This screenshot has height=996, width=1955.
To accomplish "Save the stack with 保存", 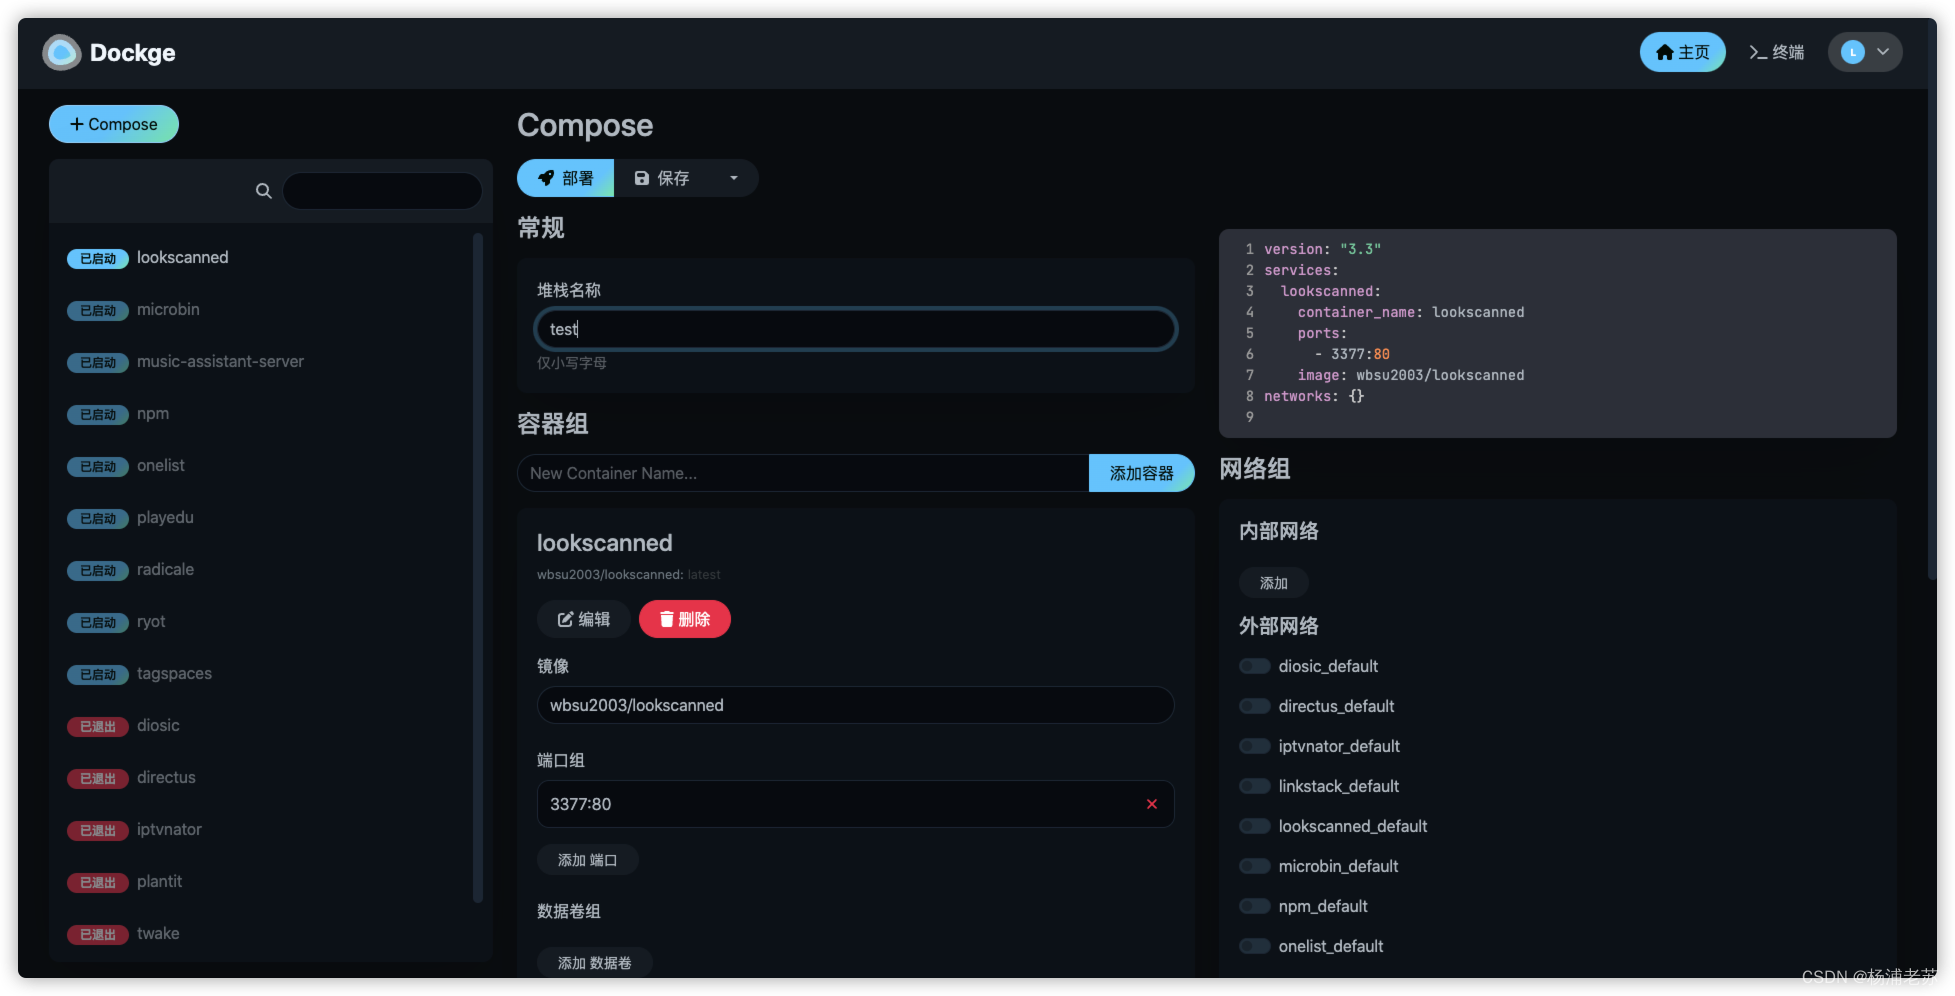I will (x=663, y=178).
